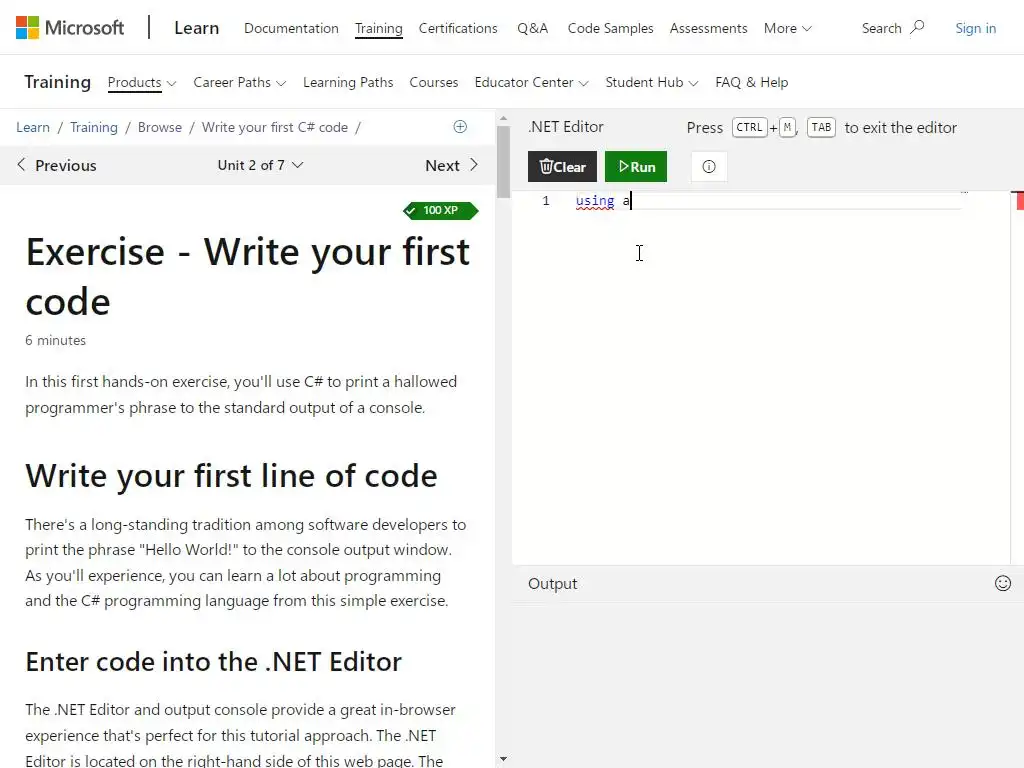Expand the Educator Center dropdown
The width and height of the screenshot is (1024, 768).
pyautogui.click(x=532, y=82)
